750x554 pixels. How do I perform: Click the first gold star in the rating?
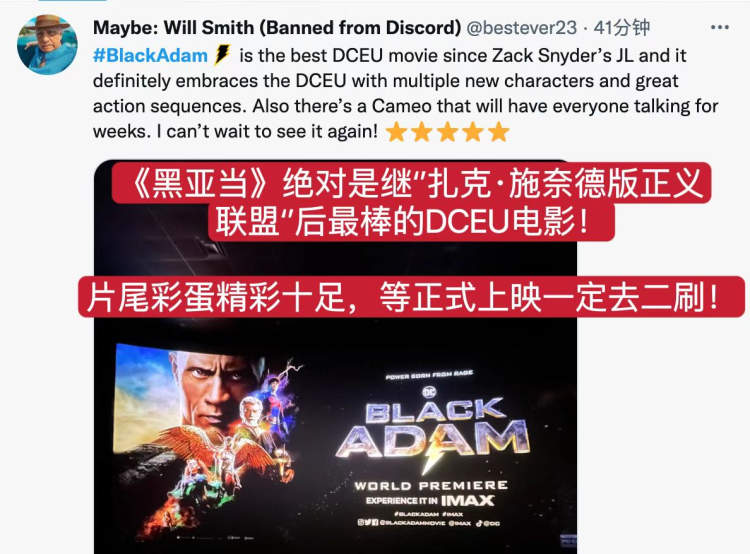[x=397, y=132]
